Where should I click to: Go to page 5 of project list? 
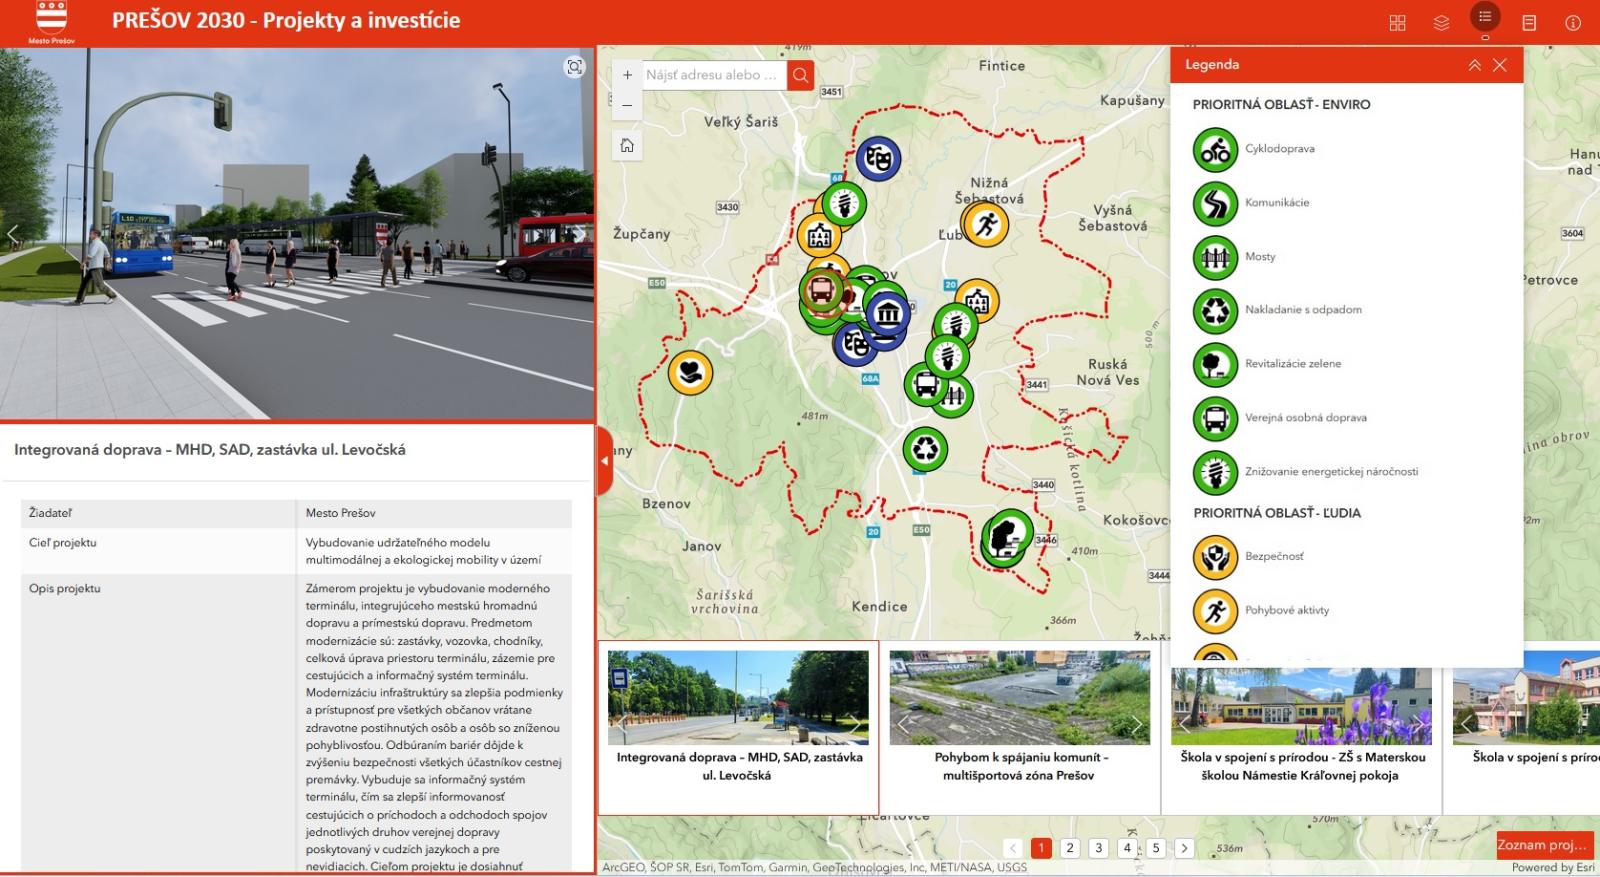[x=1156, y=848]
